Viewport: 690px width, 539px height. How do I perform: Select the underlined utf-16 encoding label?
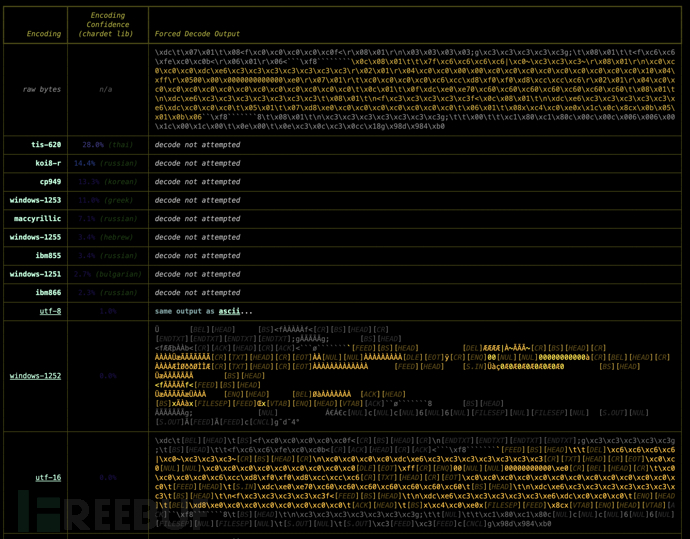point(48,478)
